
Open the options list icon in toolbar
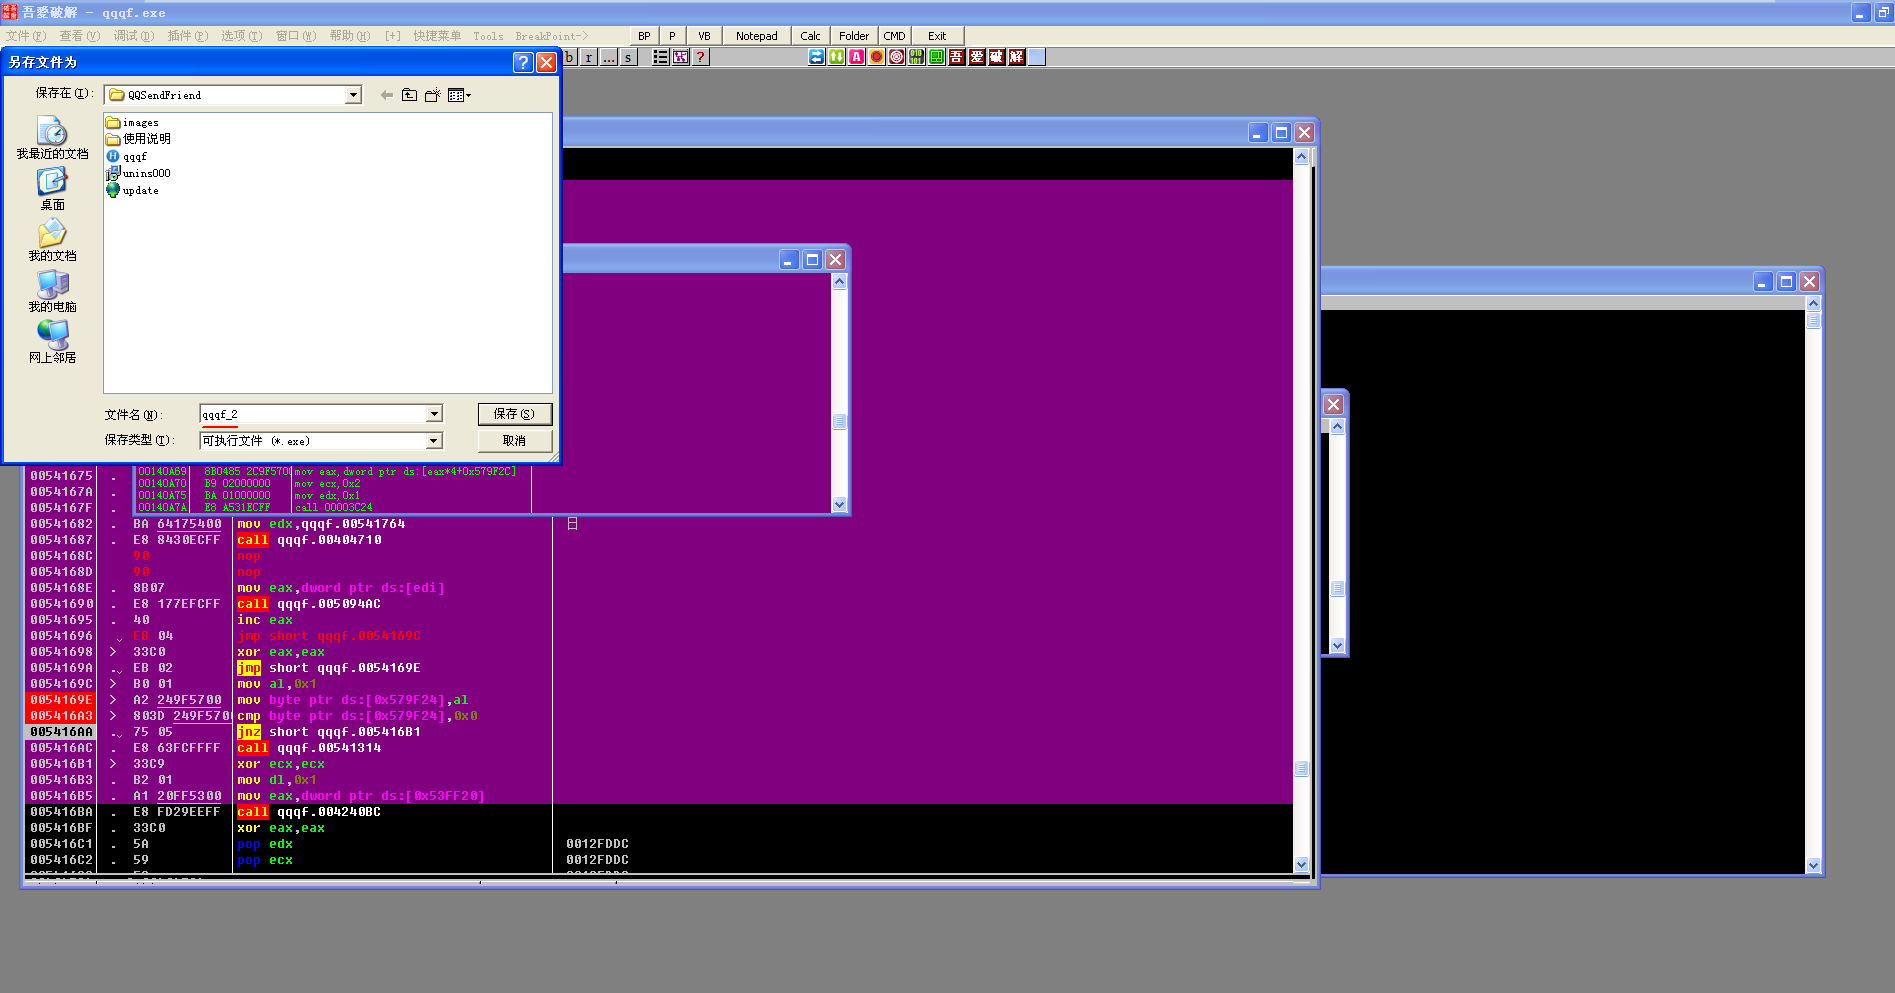click(x=661, y=57)
